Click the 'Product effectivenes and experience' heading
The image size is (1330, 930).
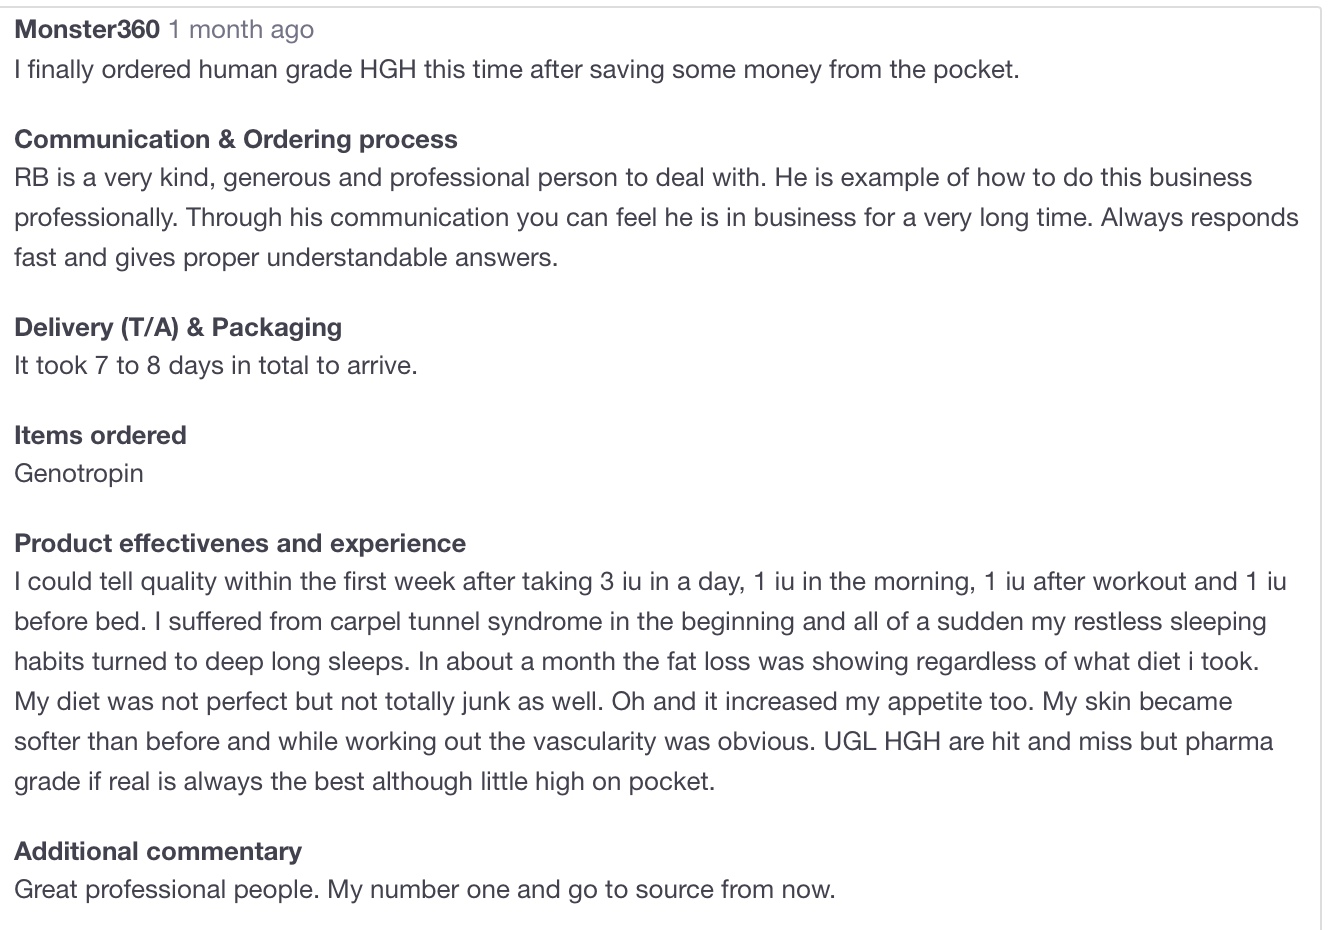(240, 543)
